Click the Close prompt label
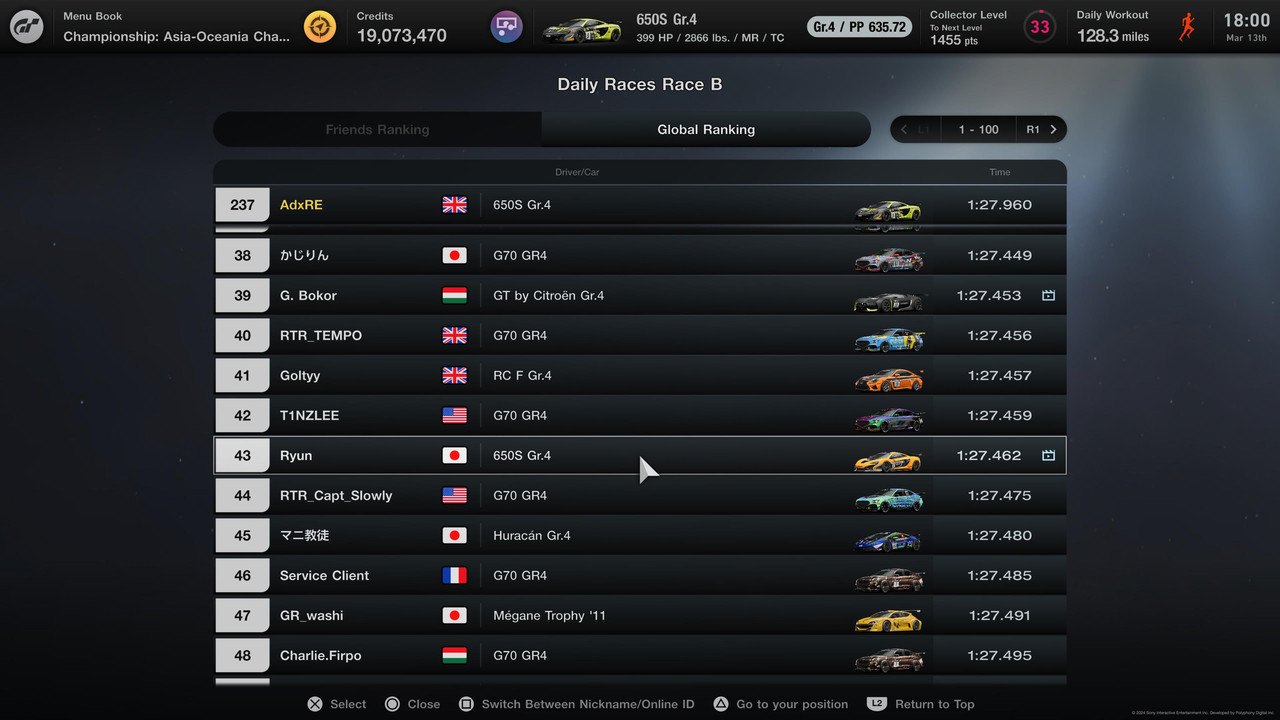1280x720 pixels. [x=424, y=704]
